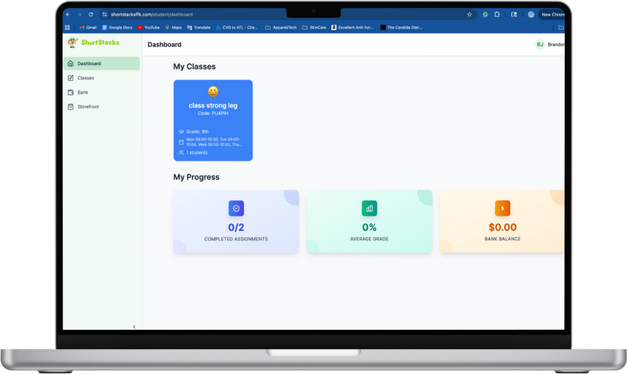Collapse the sidebar with the chevron arrow
Image resolution: width=628 pixels, height=374 pixels.
(134, 327)
